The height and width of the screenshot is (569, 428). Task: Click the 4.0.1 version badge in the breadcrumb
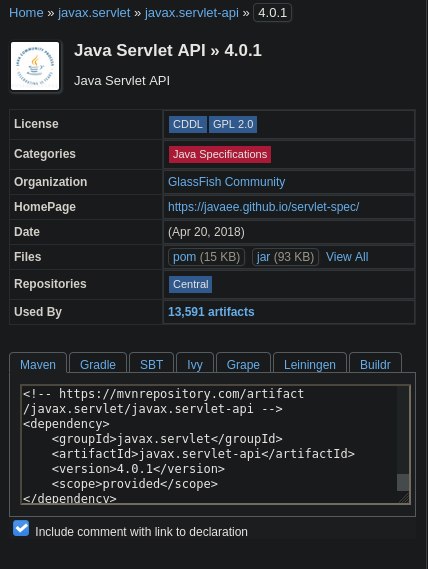click(272, 13)
